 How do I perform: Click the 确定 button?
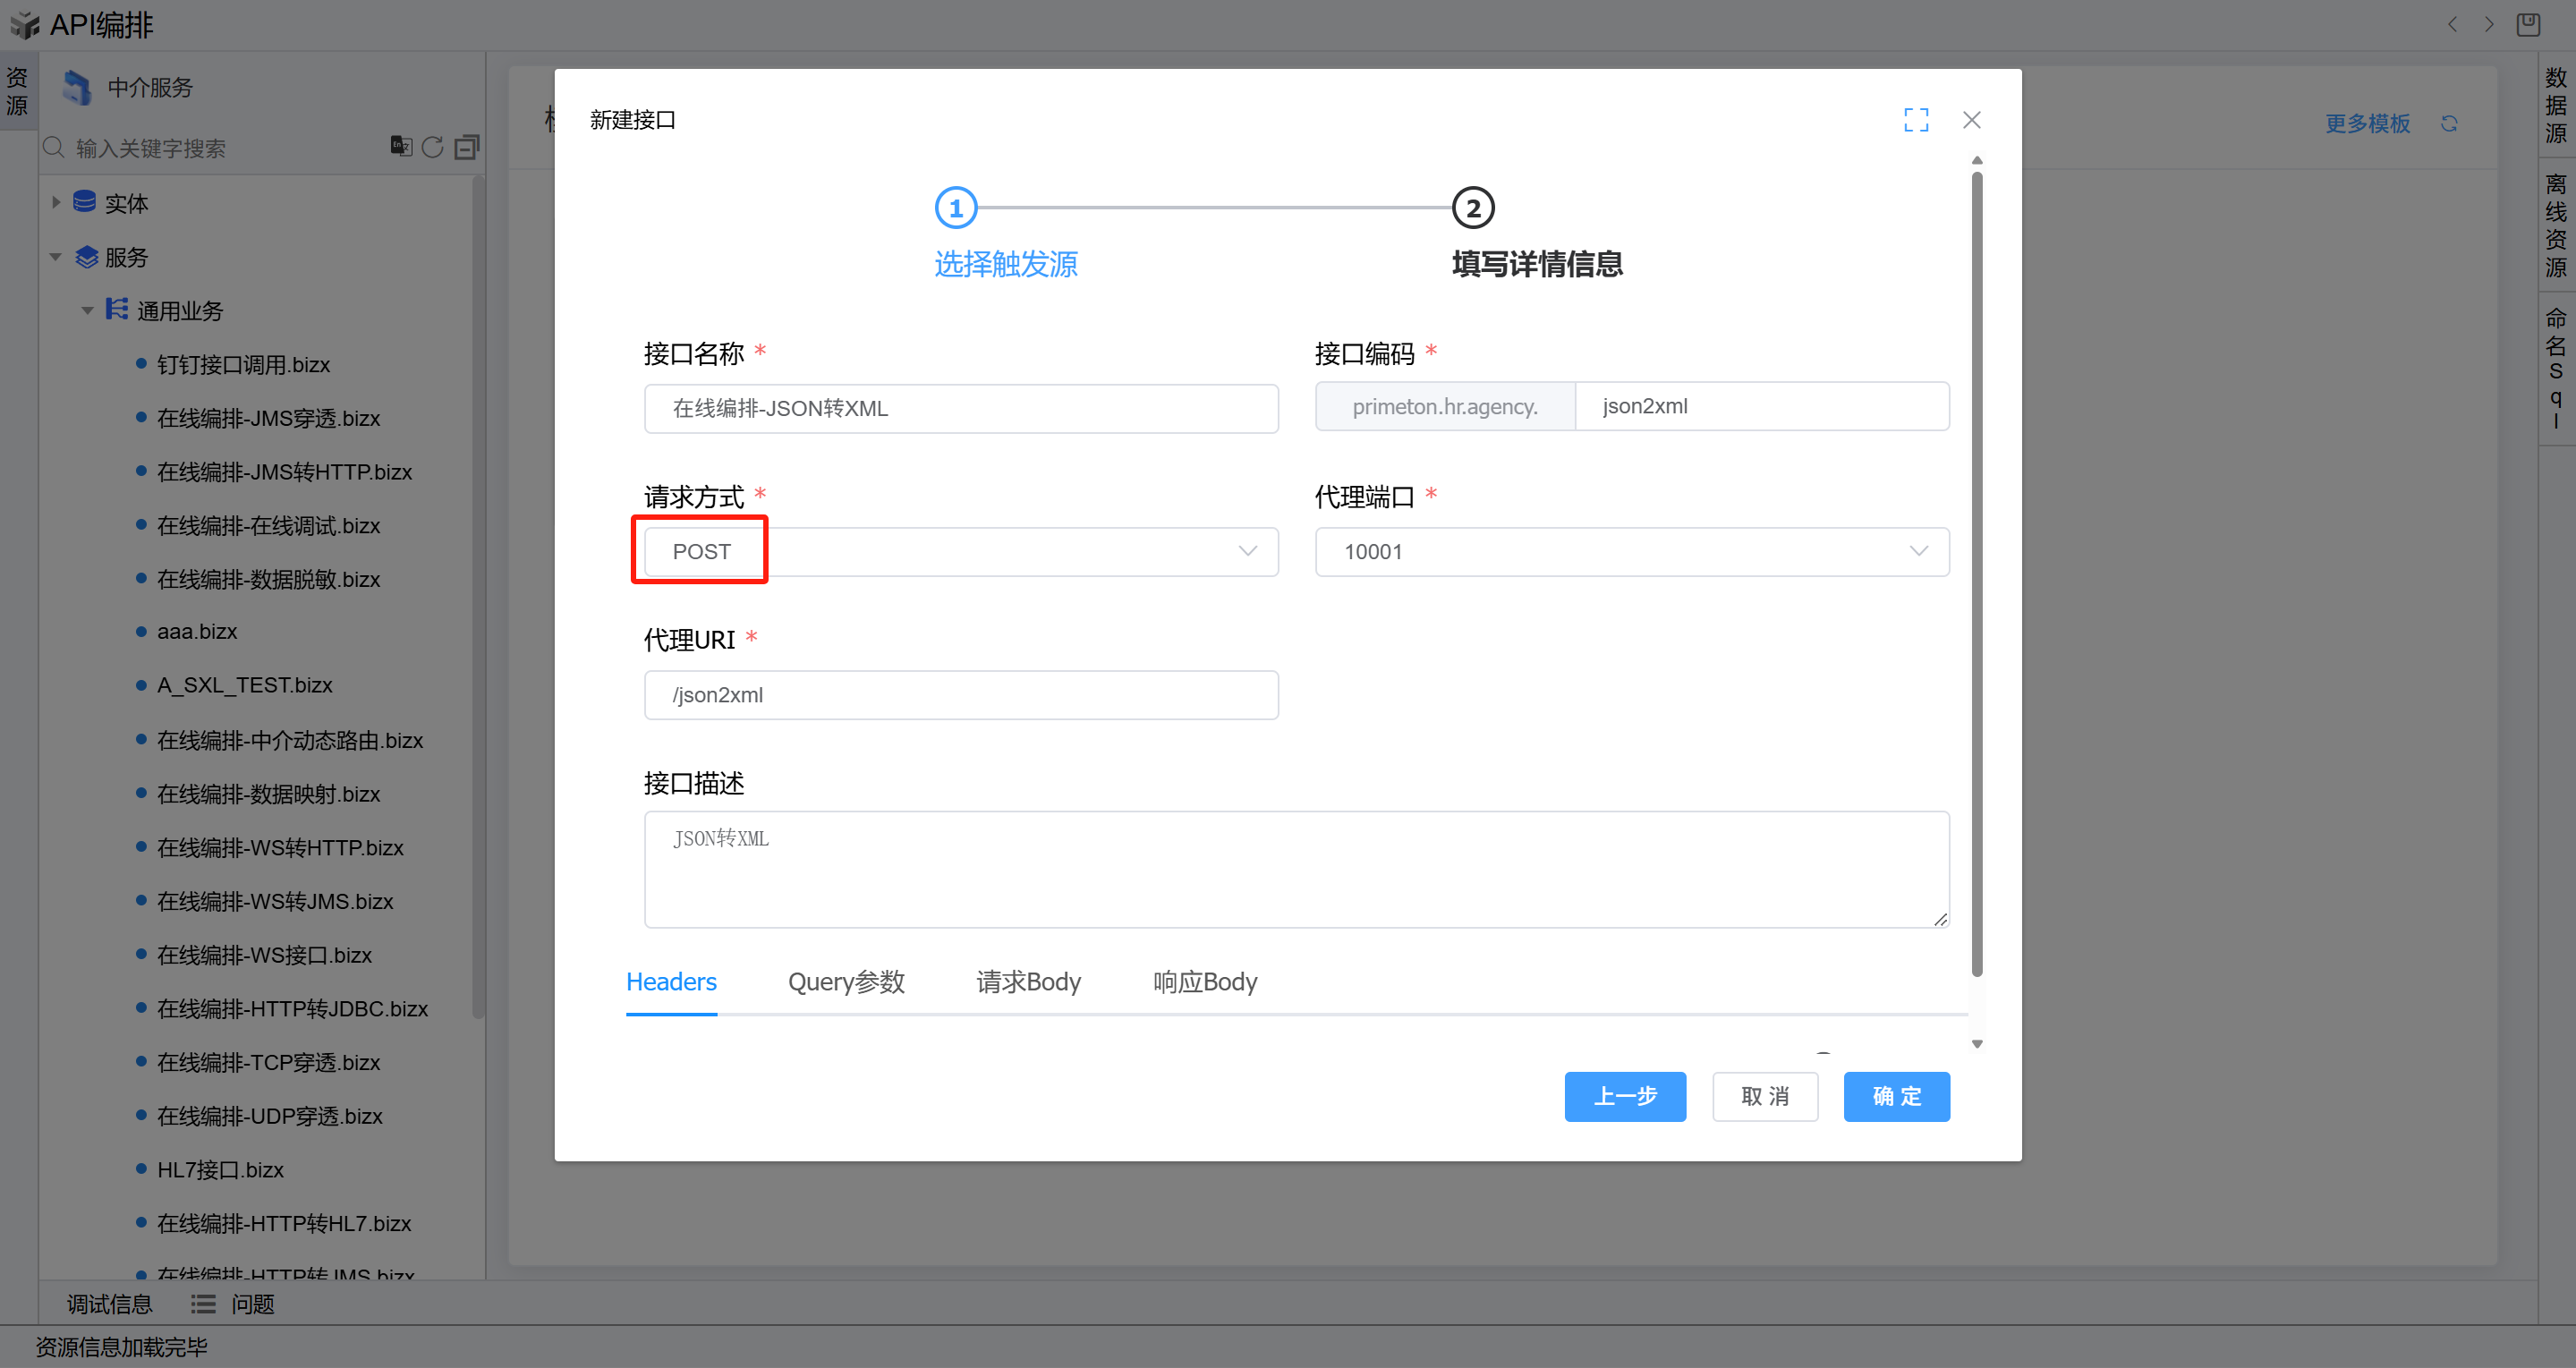[x=1896, y=1096]
